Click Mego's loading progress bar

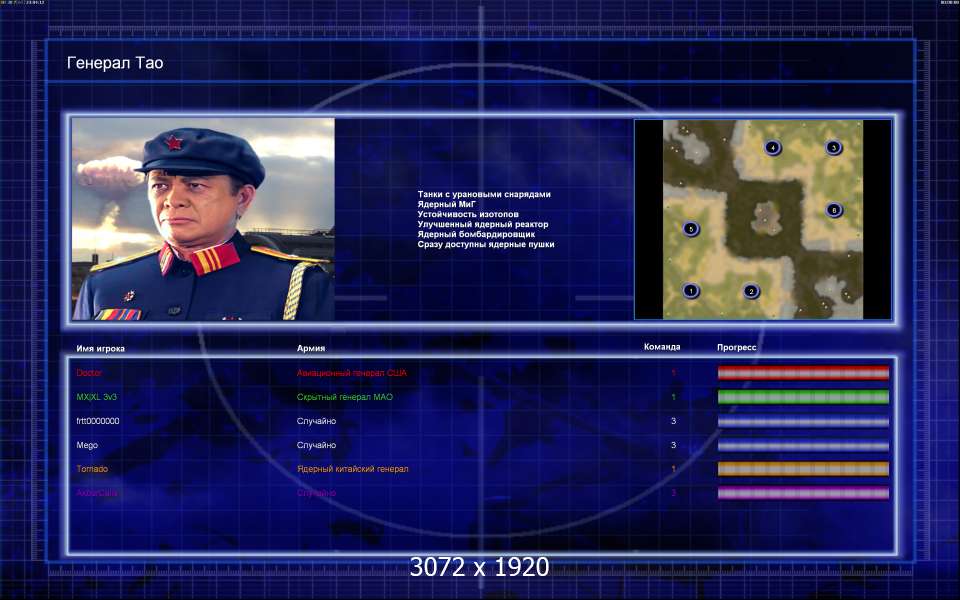click(803, 445)
